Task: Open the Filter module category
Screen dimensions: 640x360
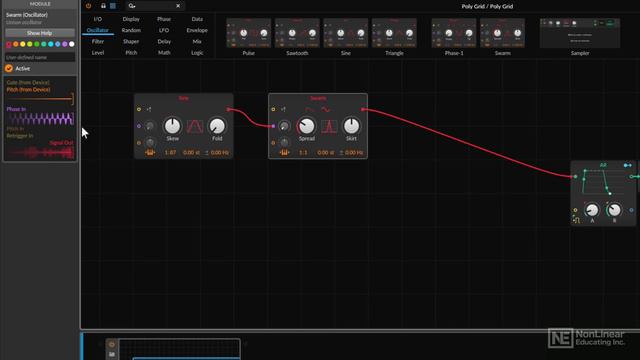Action: tap(98, 41)
